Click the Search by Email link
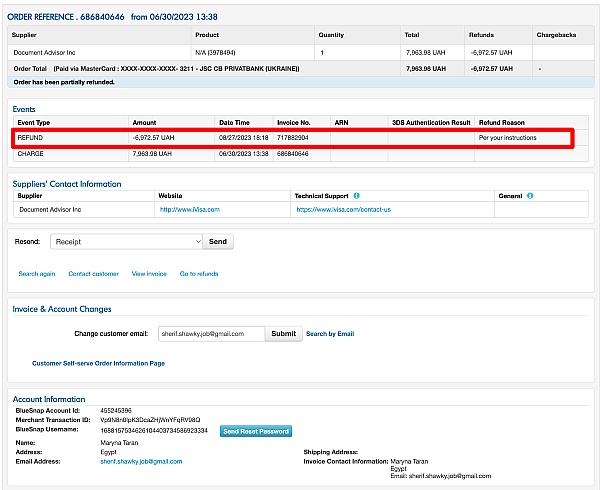This screenshot has width=600, height=490. click(330, 334)
